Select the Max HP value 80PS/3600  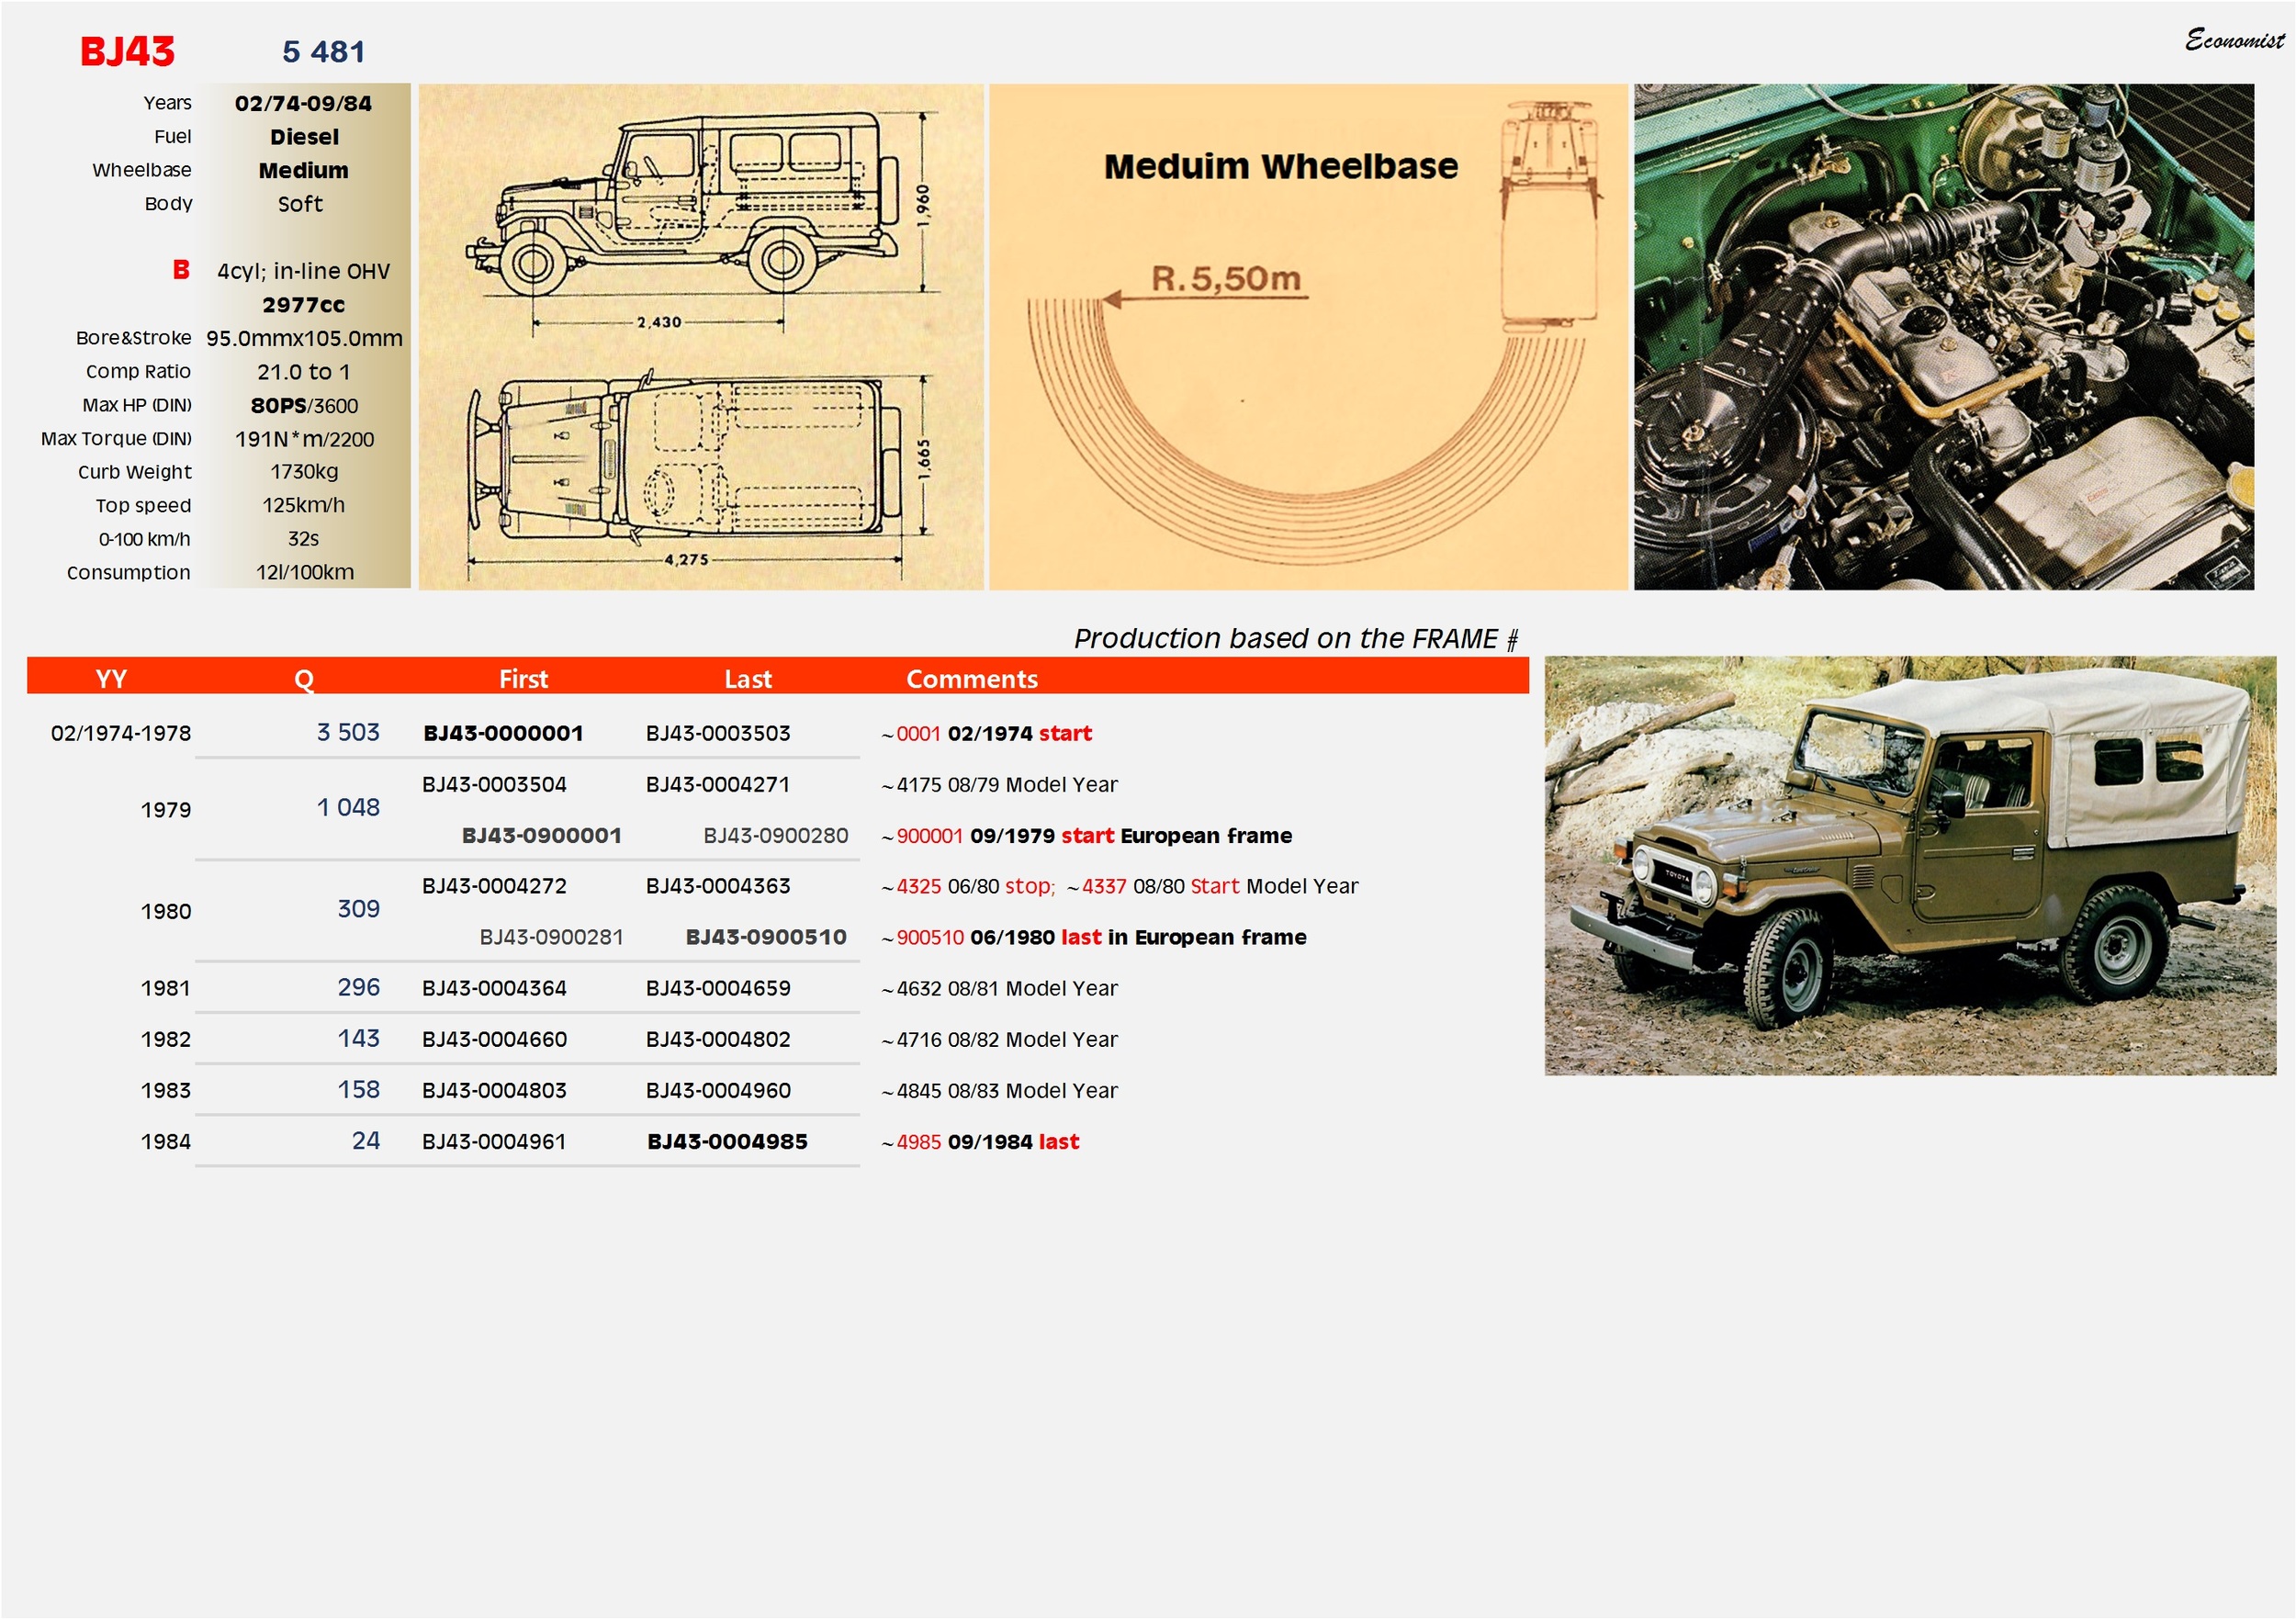pyautogui.click(x=304, y=406)
